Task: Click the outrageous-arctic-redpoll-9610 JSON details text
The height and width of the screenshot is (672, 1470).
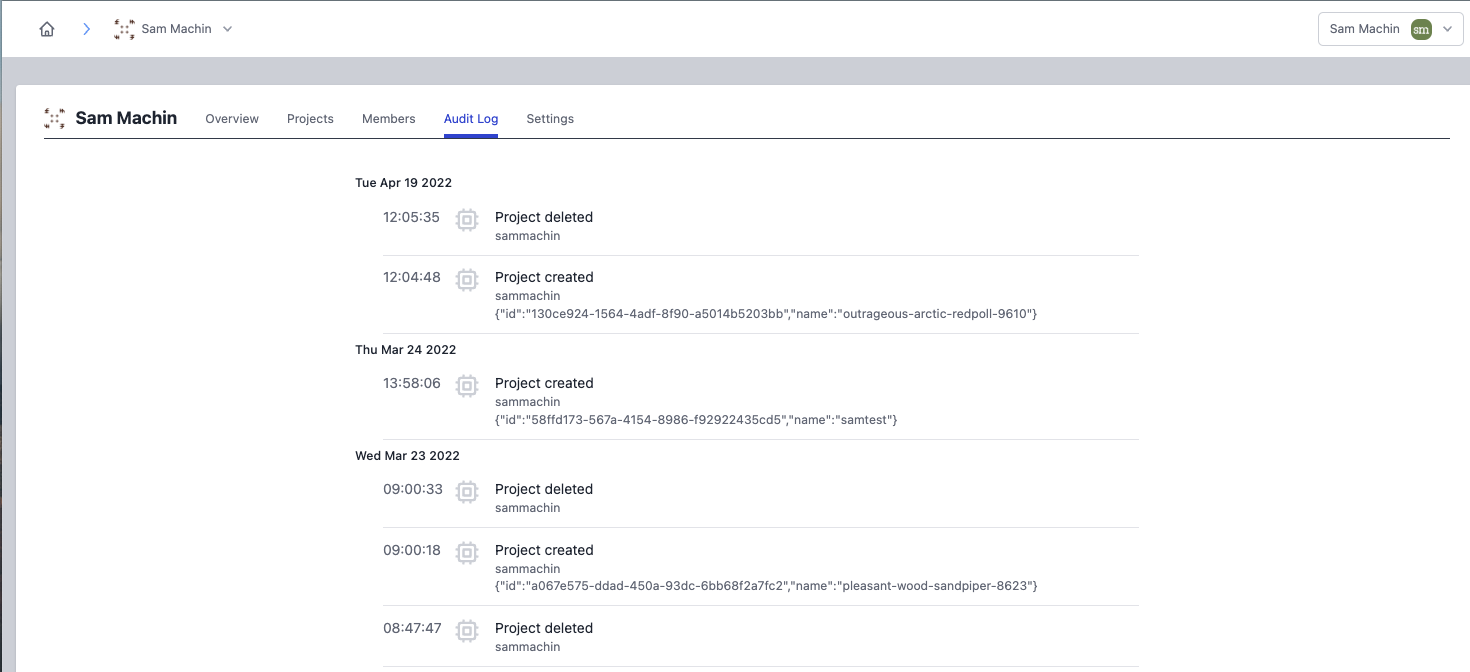Action: (766, 314)
